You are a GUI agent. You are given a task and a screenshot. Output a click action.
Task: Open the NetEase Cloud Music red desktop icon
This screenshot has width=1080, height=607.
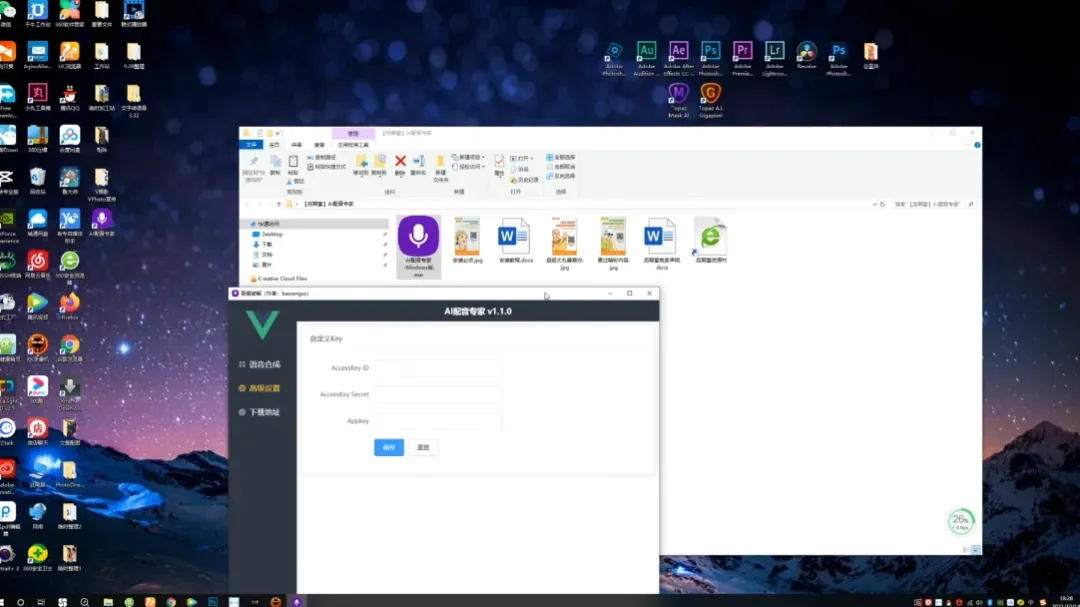(37, 265)
